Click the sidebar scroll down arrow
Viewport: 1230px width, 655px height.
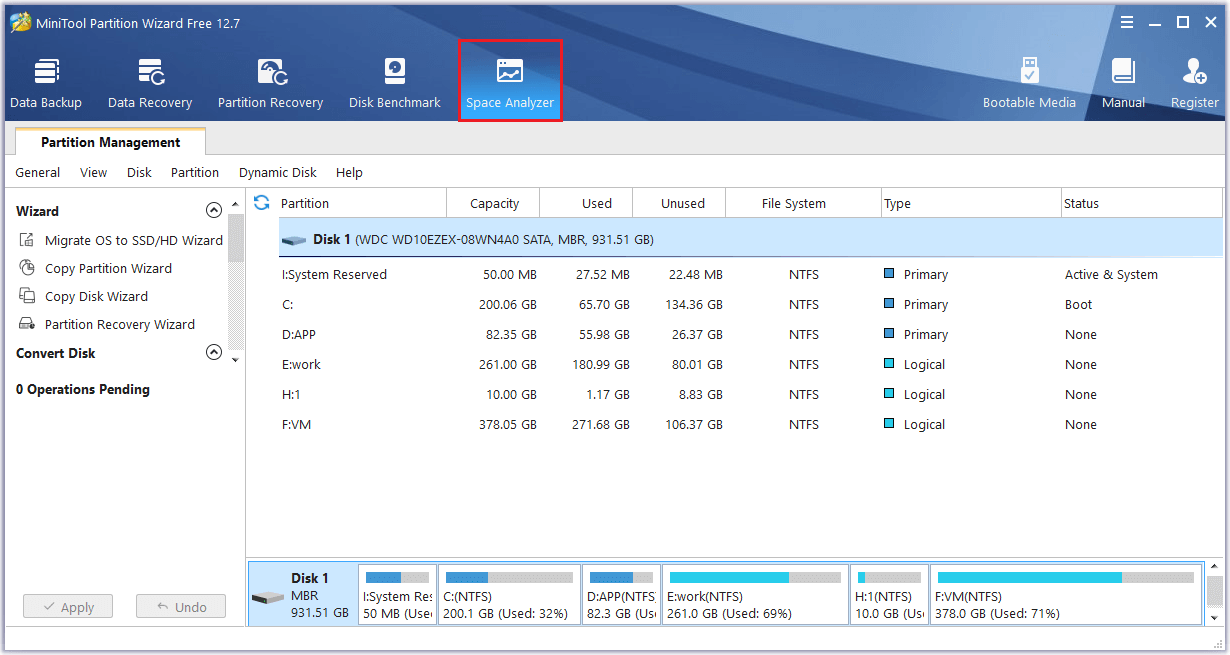tap(236, 359)
